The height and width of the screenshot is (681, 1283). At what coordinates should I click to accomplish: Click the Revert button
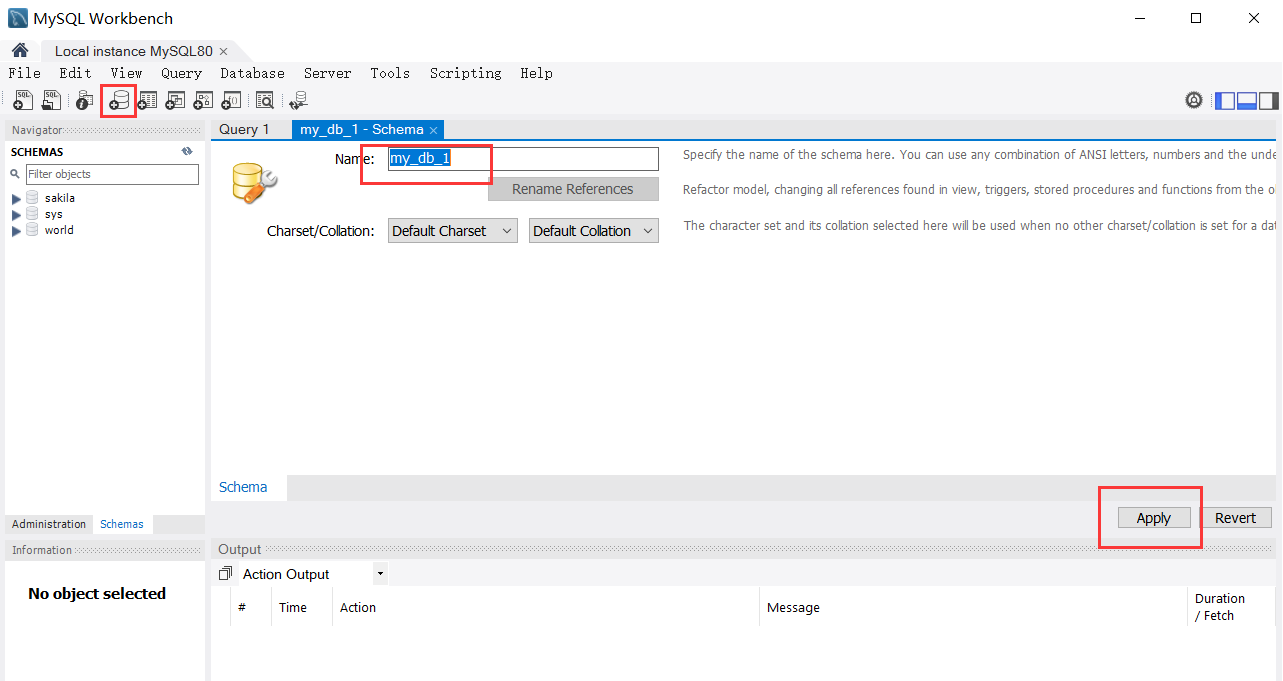[1236, 518]
